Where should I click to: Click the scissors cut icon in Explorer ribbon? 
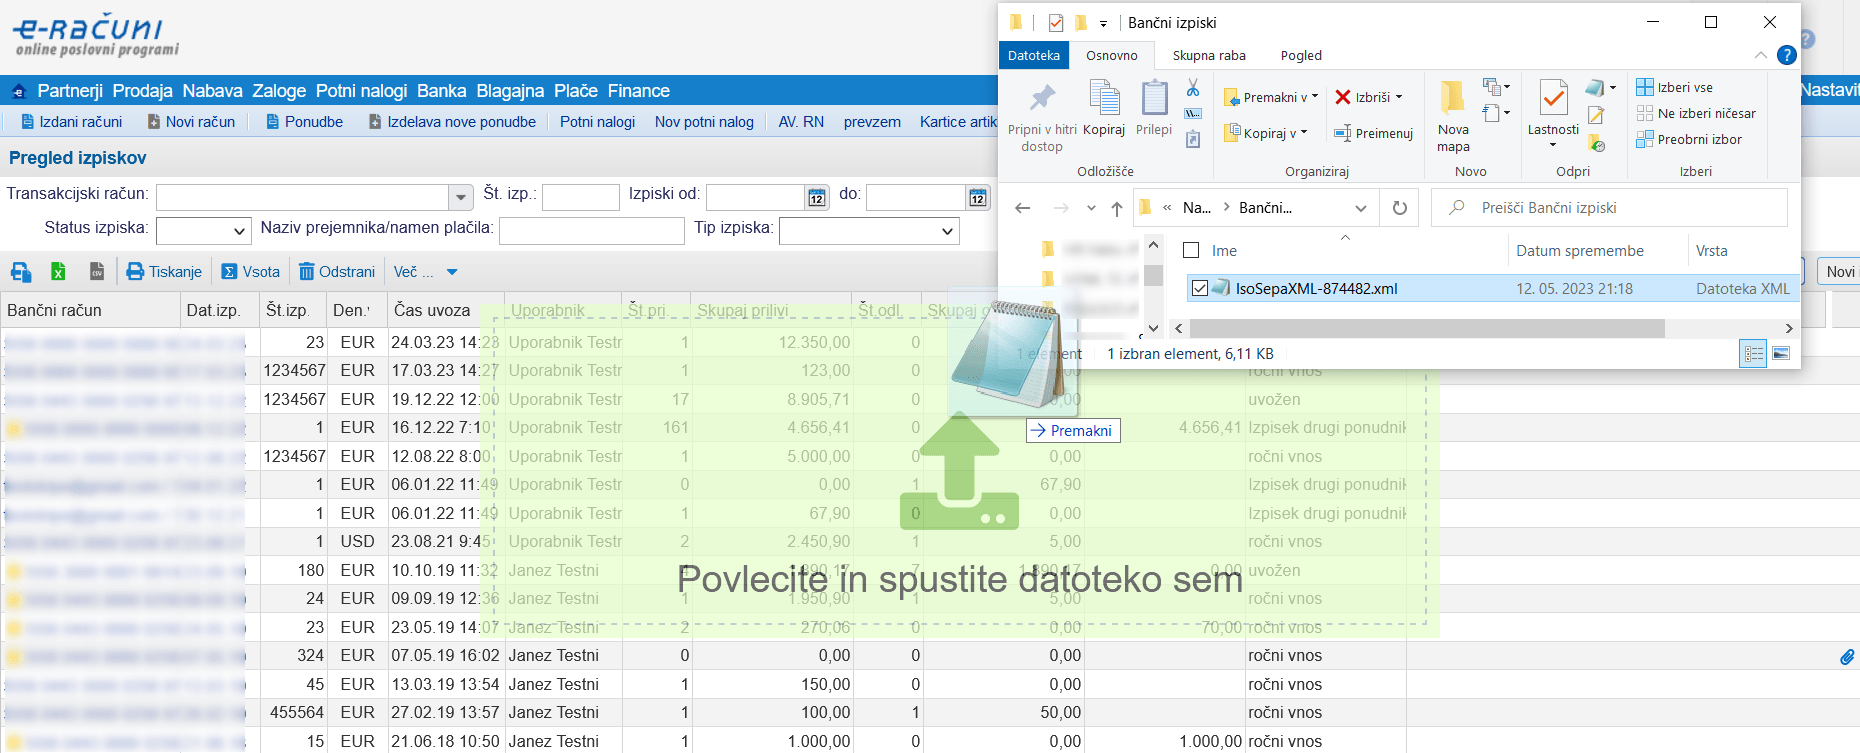click(1193, 88)
